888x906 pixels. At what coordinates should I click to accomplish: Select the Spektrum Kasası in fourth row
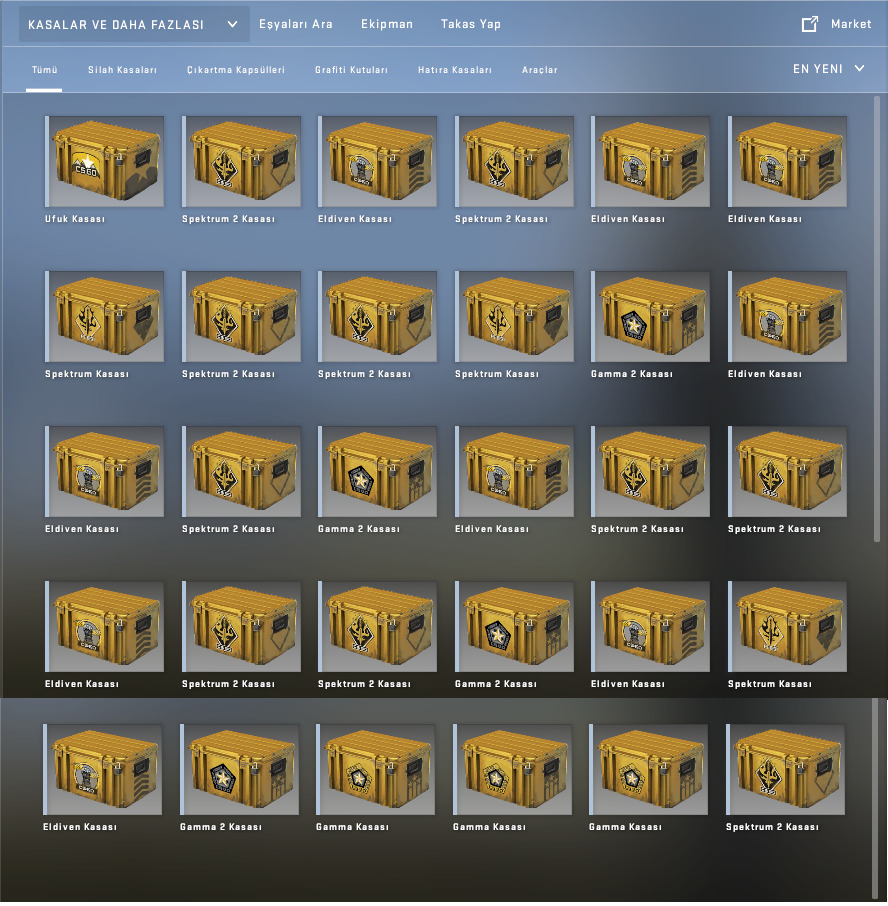pyautogui.click(x=787, y=626)
